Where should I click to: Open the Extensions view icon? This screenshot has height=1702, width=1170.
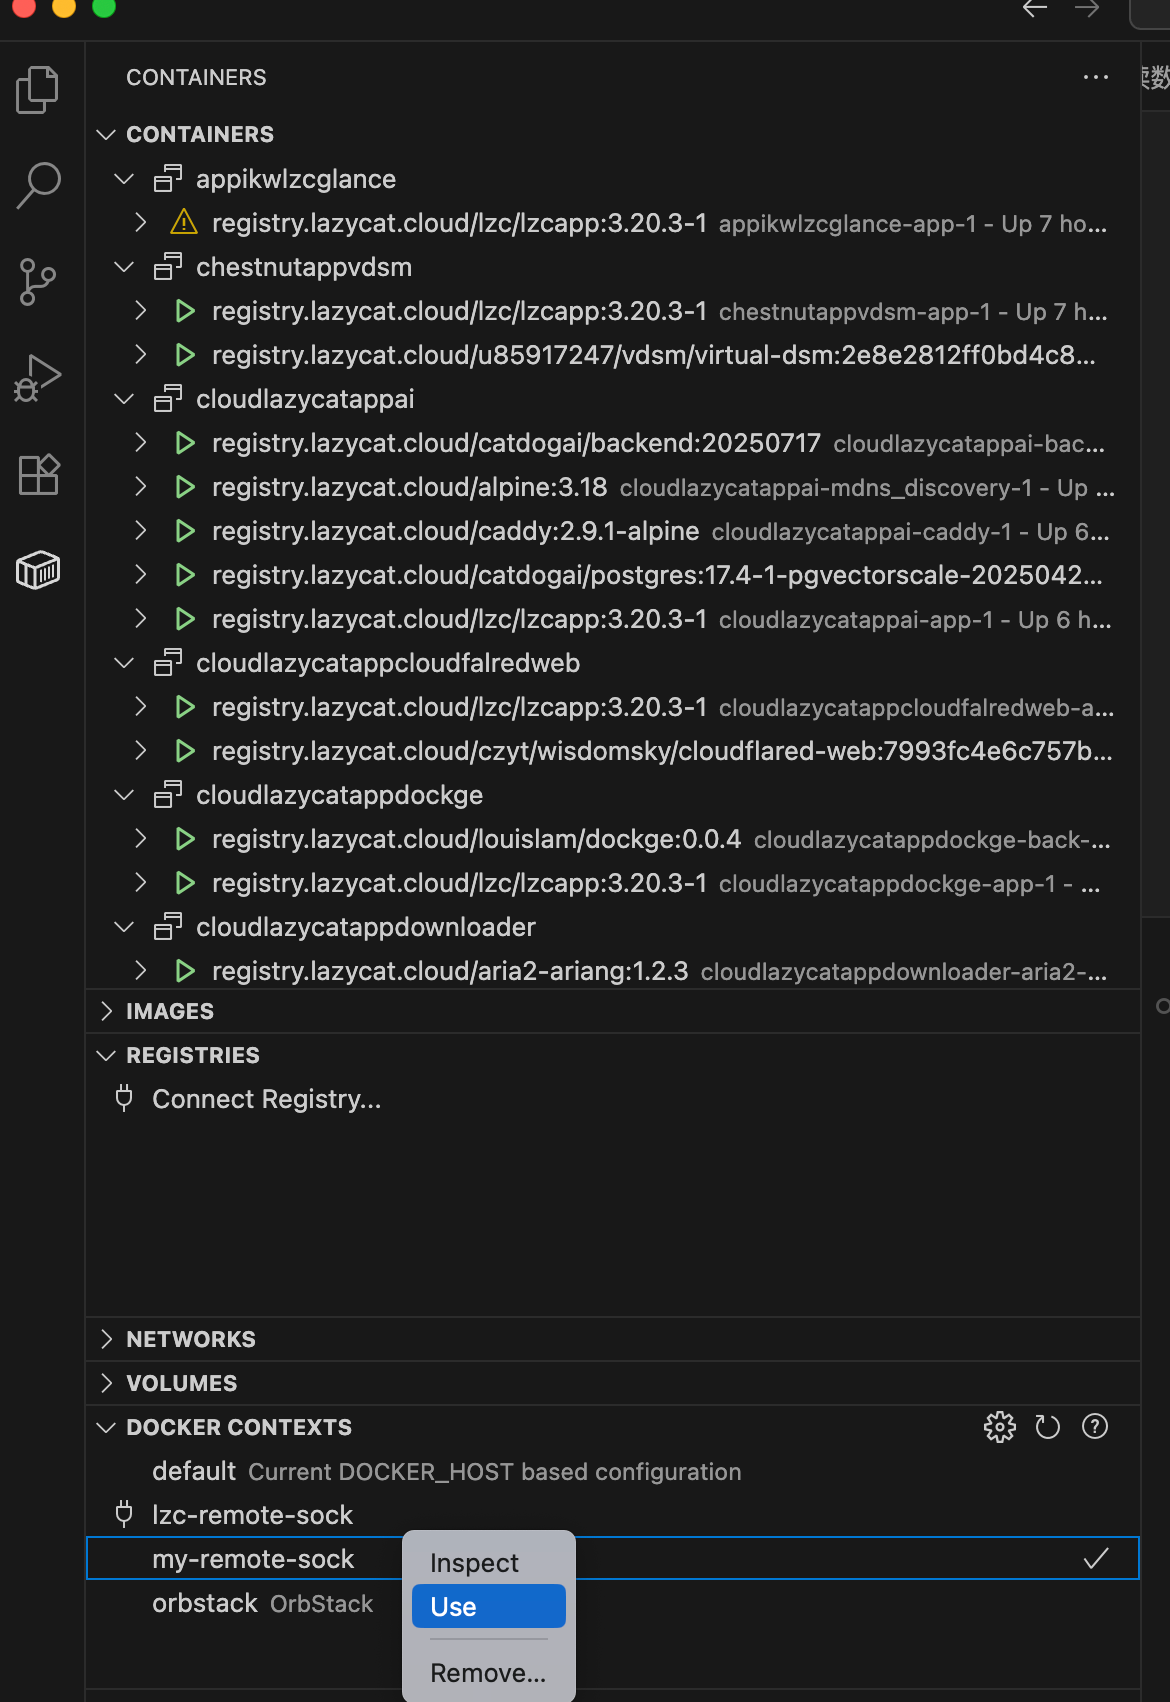[37, 474]
